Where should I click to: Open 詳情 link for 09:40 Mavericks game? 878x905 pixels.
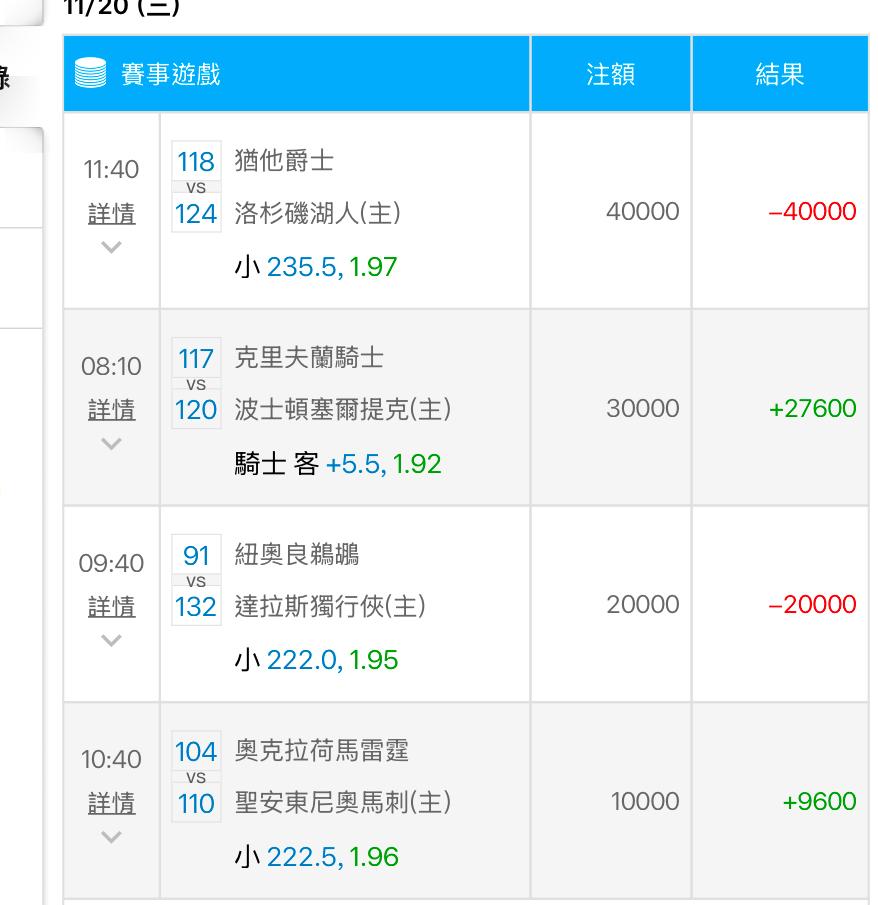click(x=111, y=607)
